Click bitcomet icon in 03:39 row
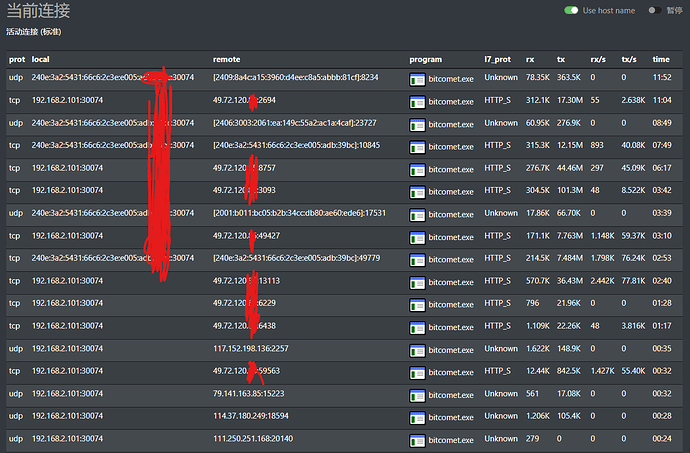Image resolution: width=690 pixels, height=453 pixels. [x=417, y=215]
